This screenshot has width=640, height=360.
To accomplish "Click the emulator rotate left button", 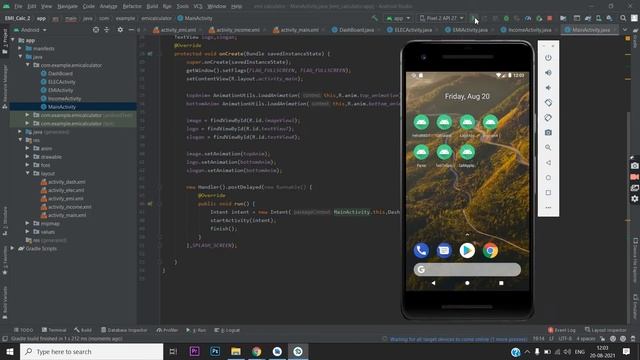I will pos(548,102).
